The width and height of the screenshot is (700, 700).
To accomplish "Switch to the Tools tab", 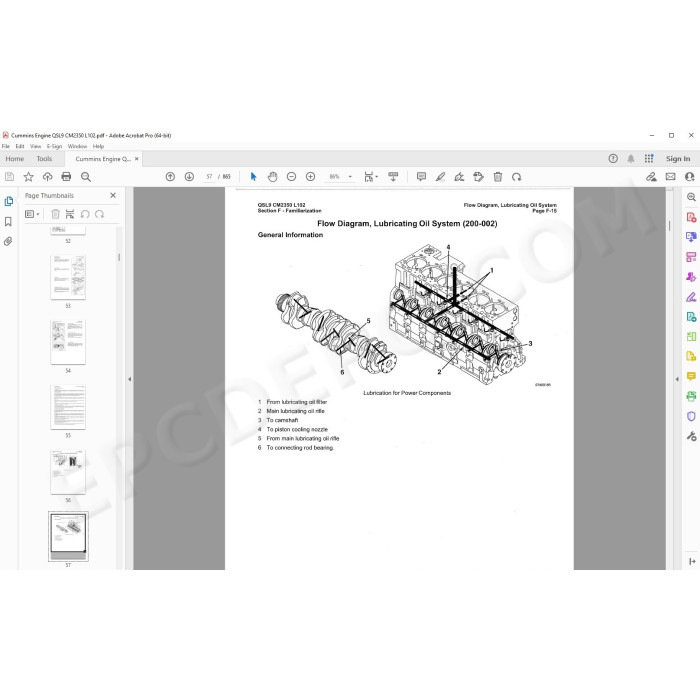I will click(x=44, y=159).
